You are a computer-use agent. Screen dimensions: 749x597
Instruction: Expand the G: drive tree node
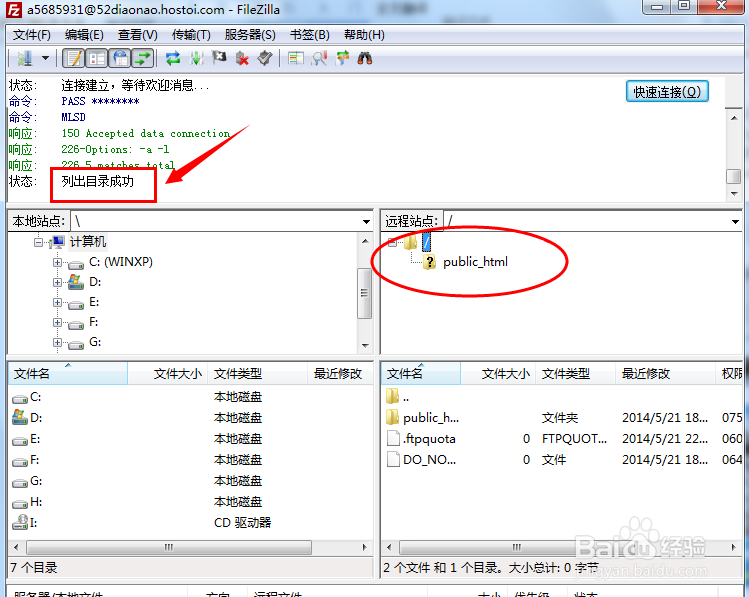57,342
